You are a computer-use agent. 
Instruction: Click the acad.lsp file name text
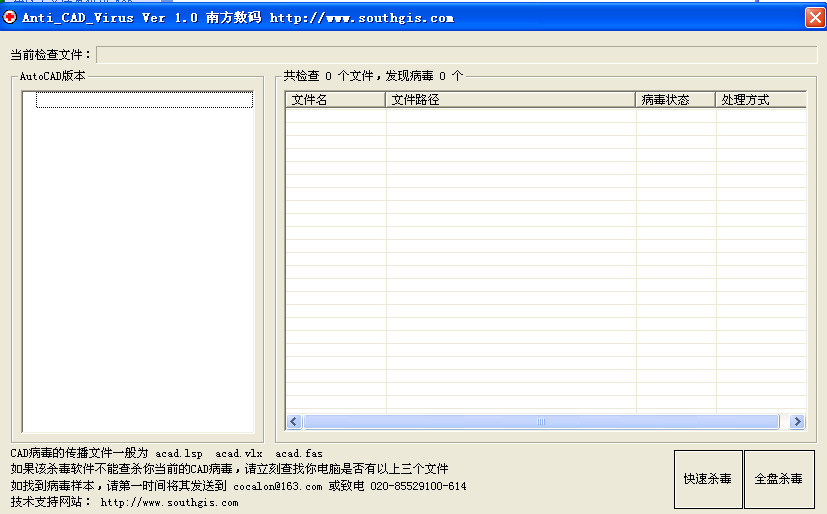[x=178, y=454]
